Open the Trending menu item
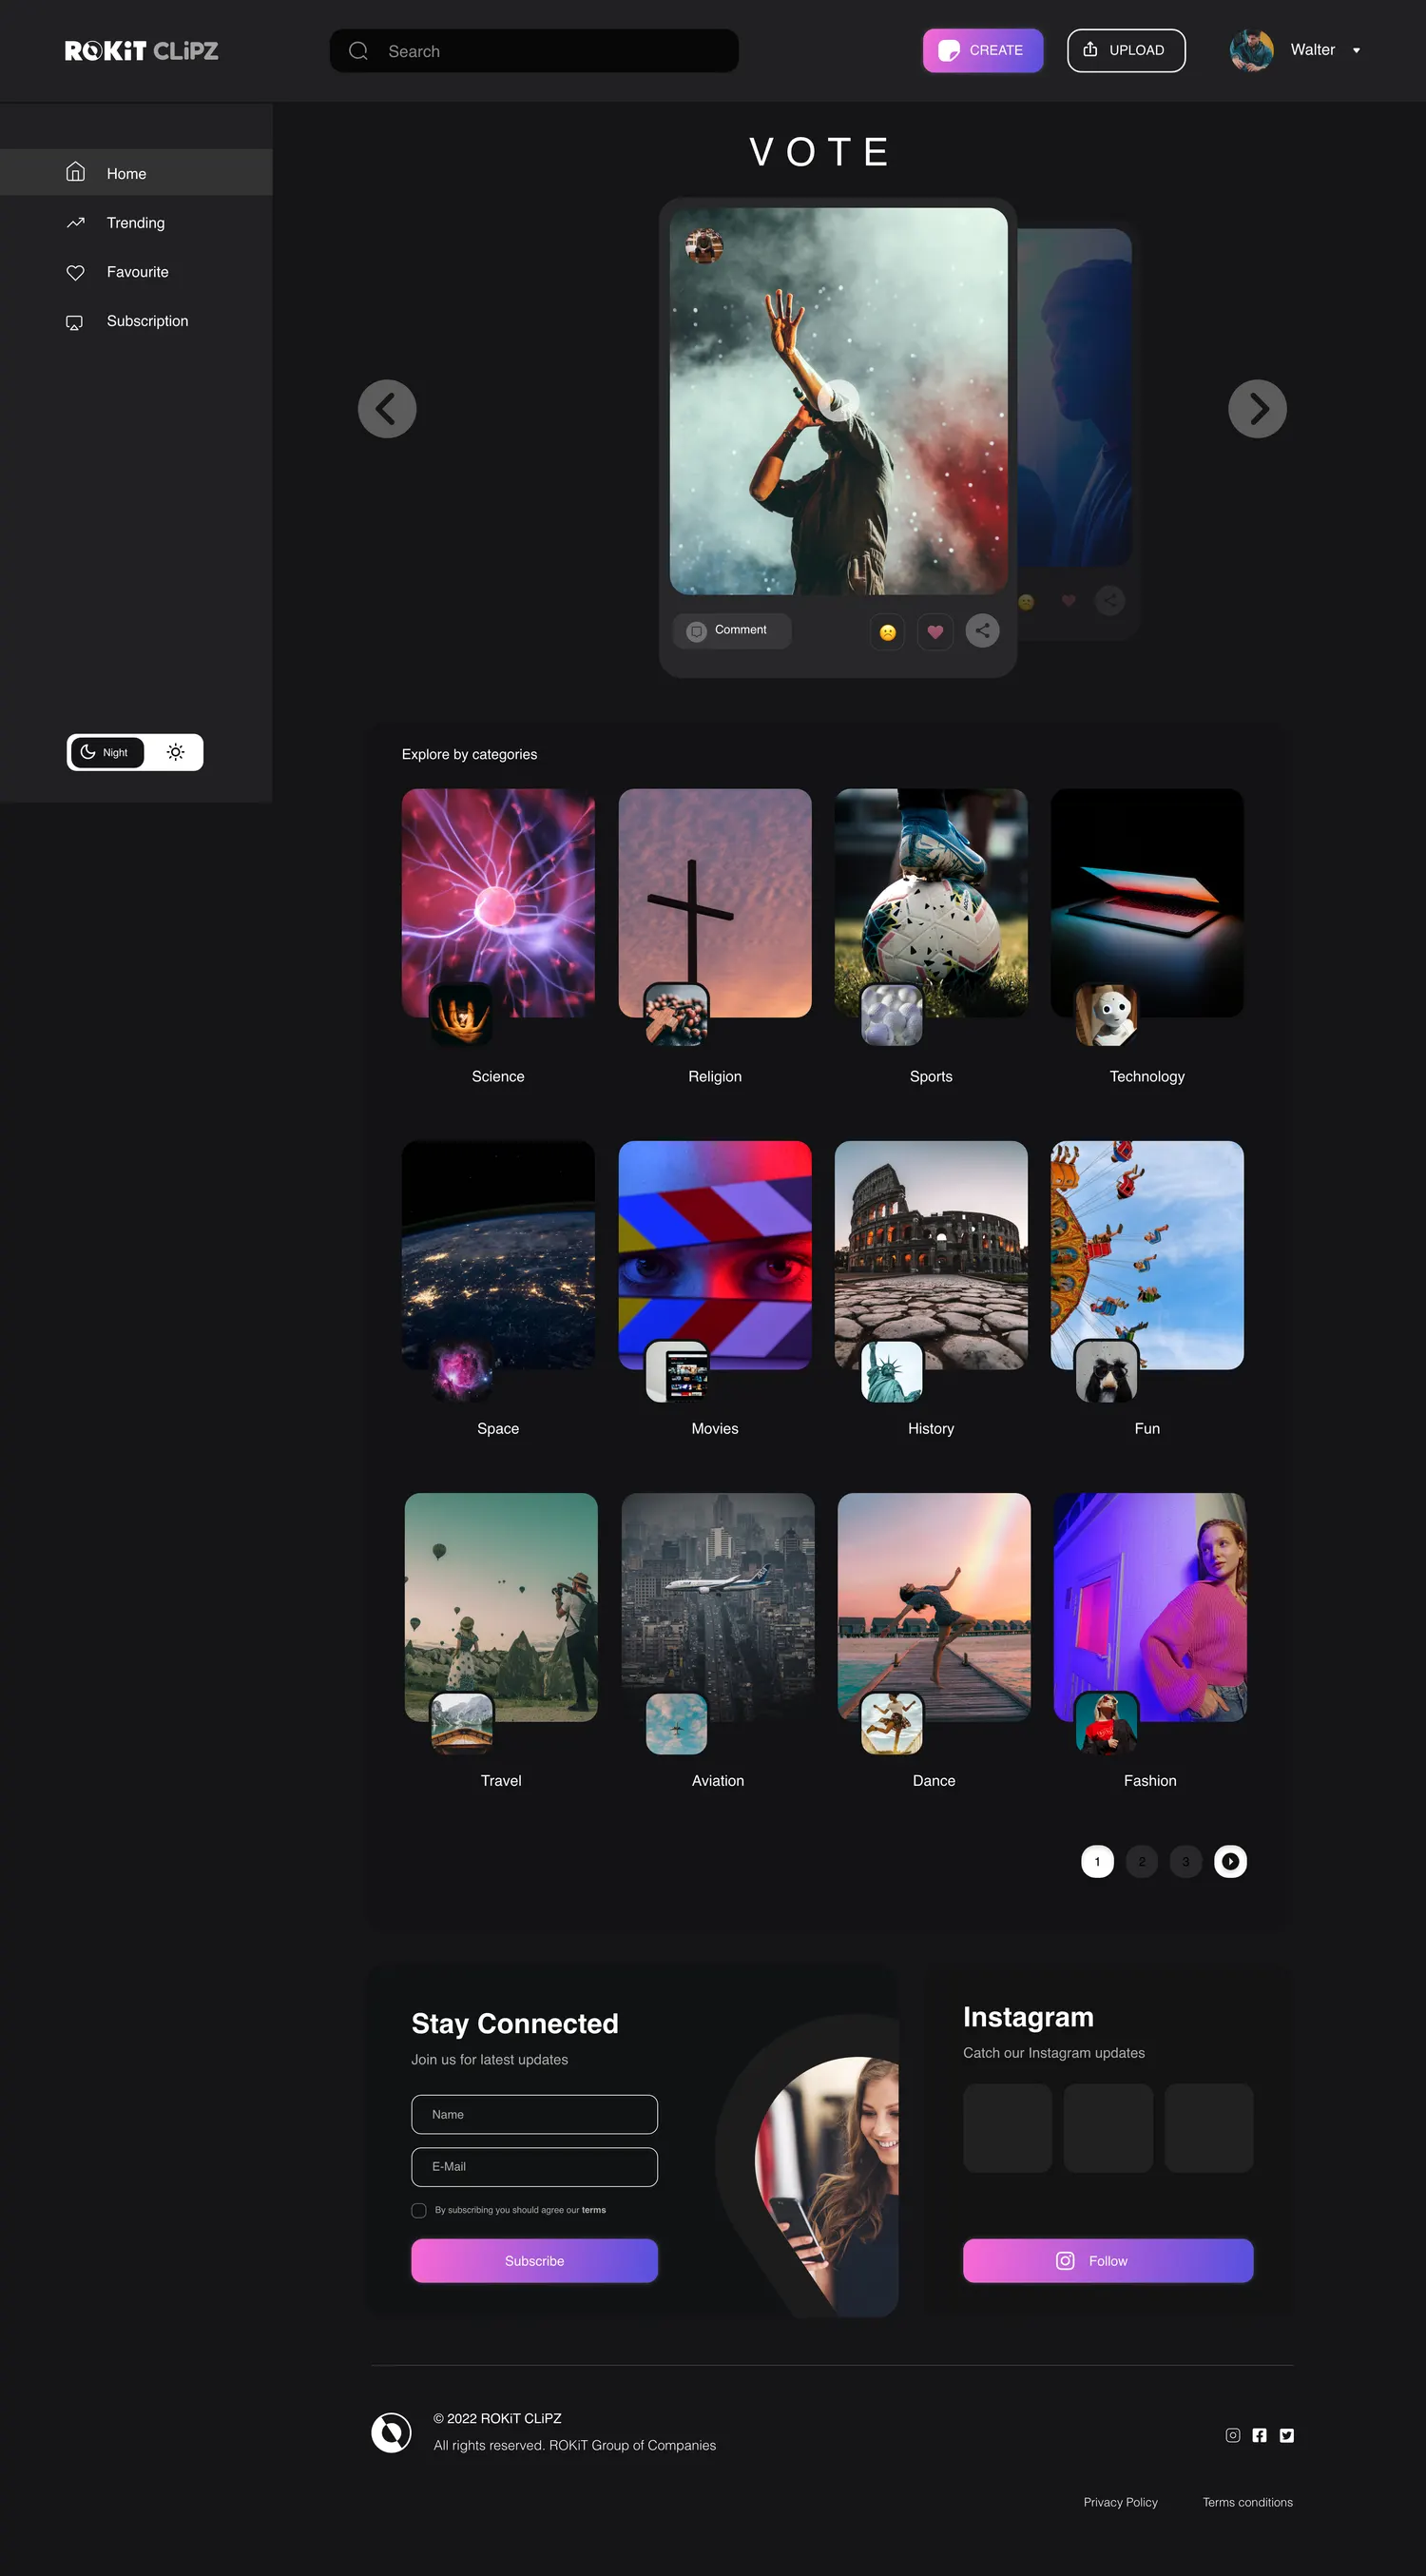1426x2576 pixels. tap(136, 222)
